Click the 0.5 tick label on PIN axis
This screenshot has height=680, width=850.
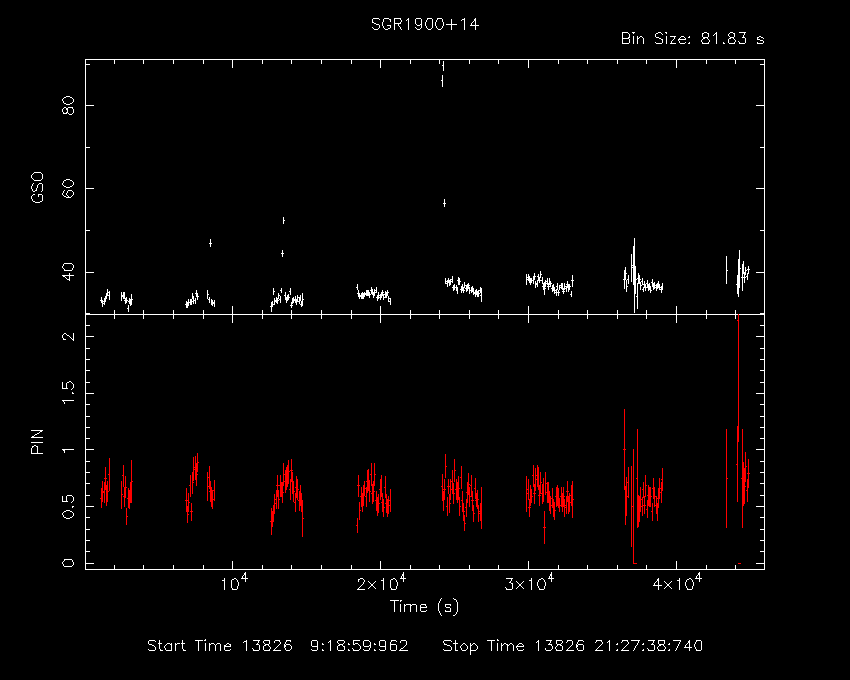68,506
